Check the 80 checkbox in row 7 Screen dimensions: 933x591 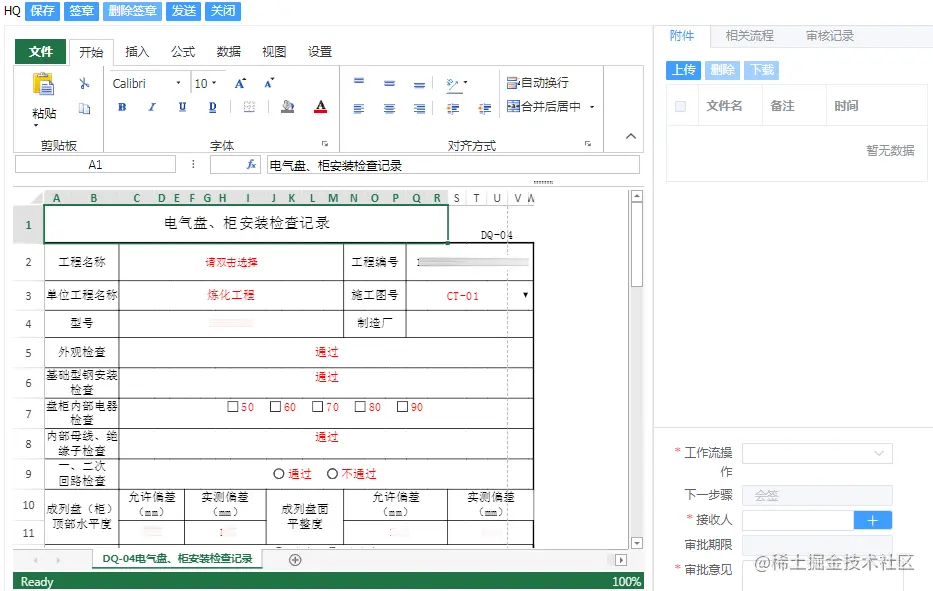click(x=360, y=406)
